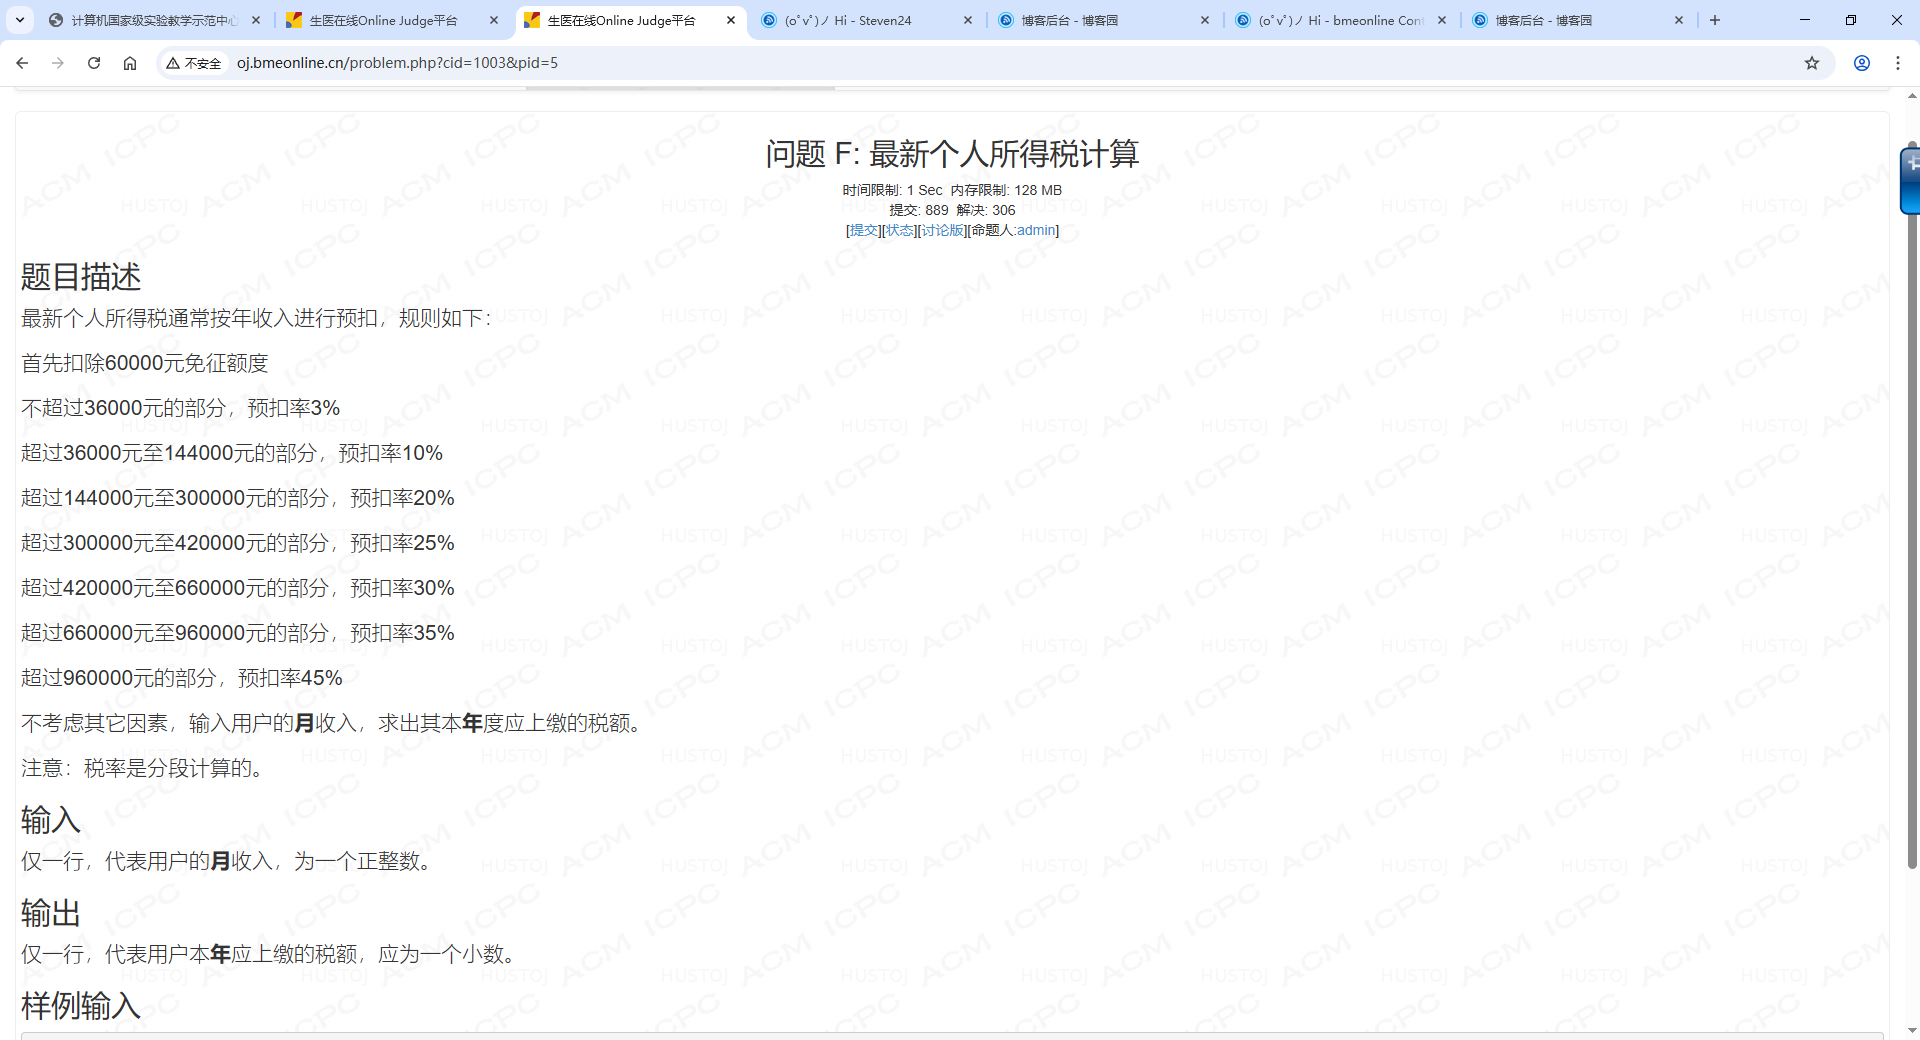Click the 样例输入 section heading
The width and height of the screenshot is (1920, 1040).
tap(81, 1006)
